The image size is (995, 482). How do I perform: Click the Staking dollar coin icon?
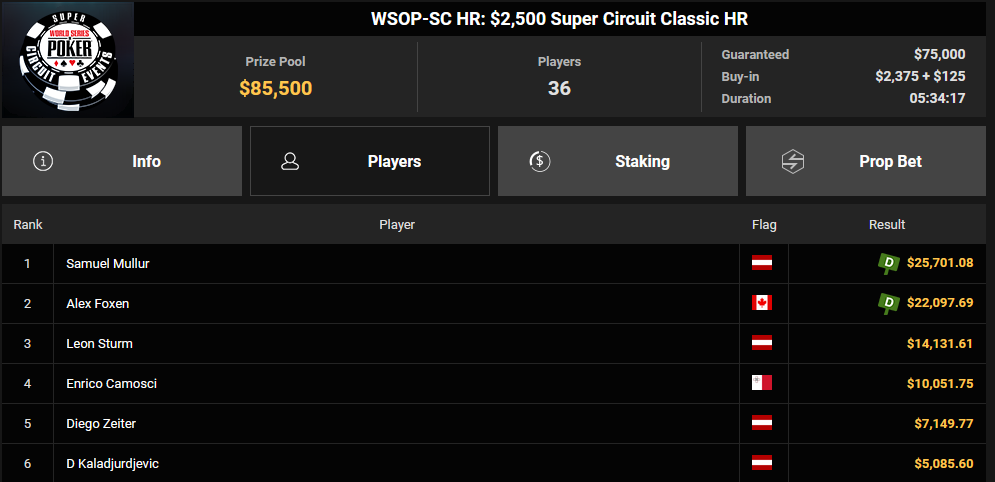pyautogui.click(x=540, y=161)
